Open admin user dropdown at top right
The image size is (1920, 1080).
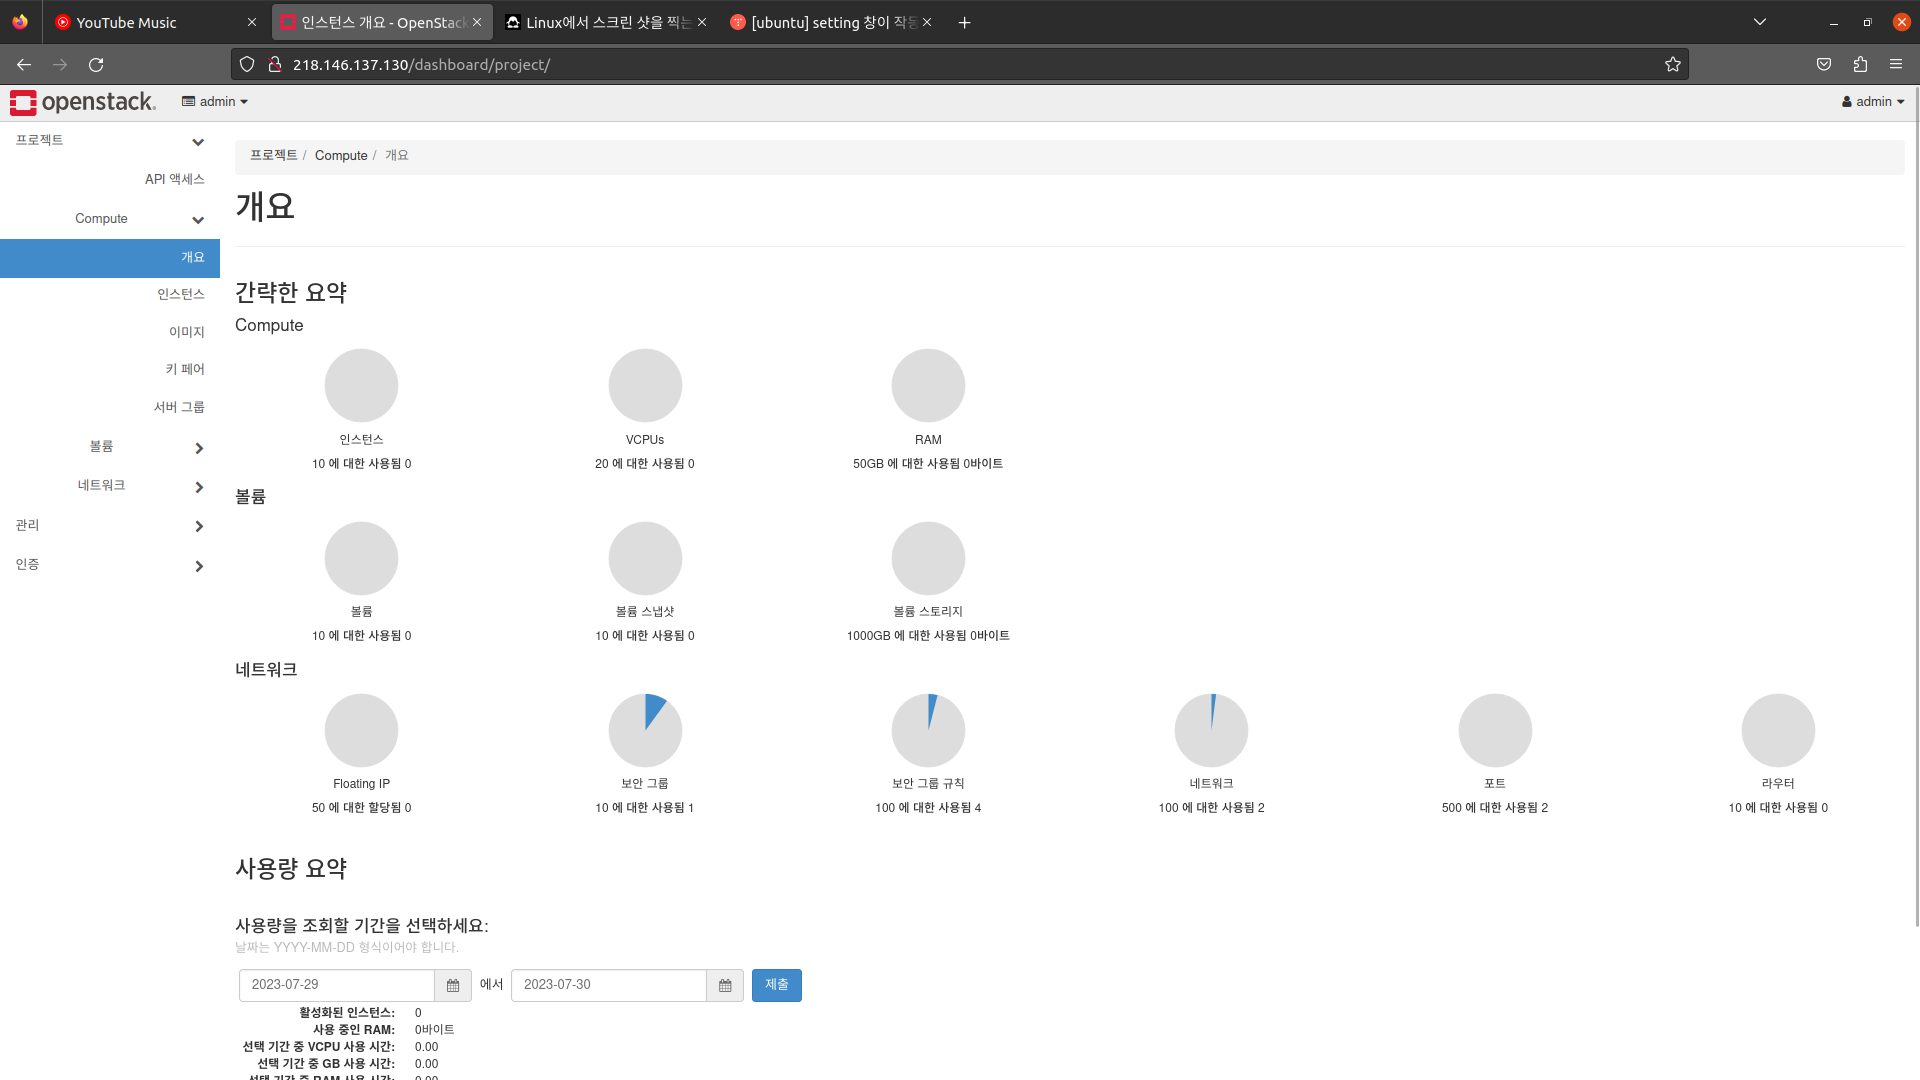(x=1873, y=102)
